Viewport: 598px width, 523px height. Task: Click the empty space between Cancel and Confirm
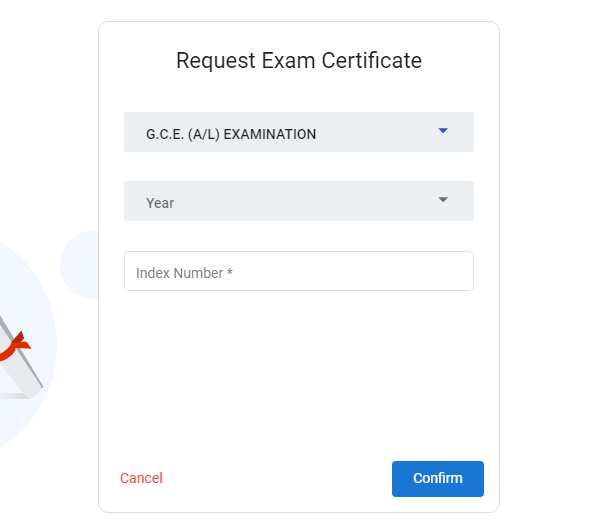[x=277, y=479]
